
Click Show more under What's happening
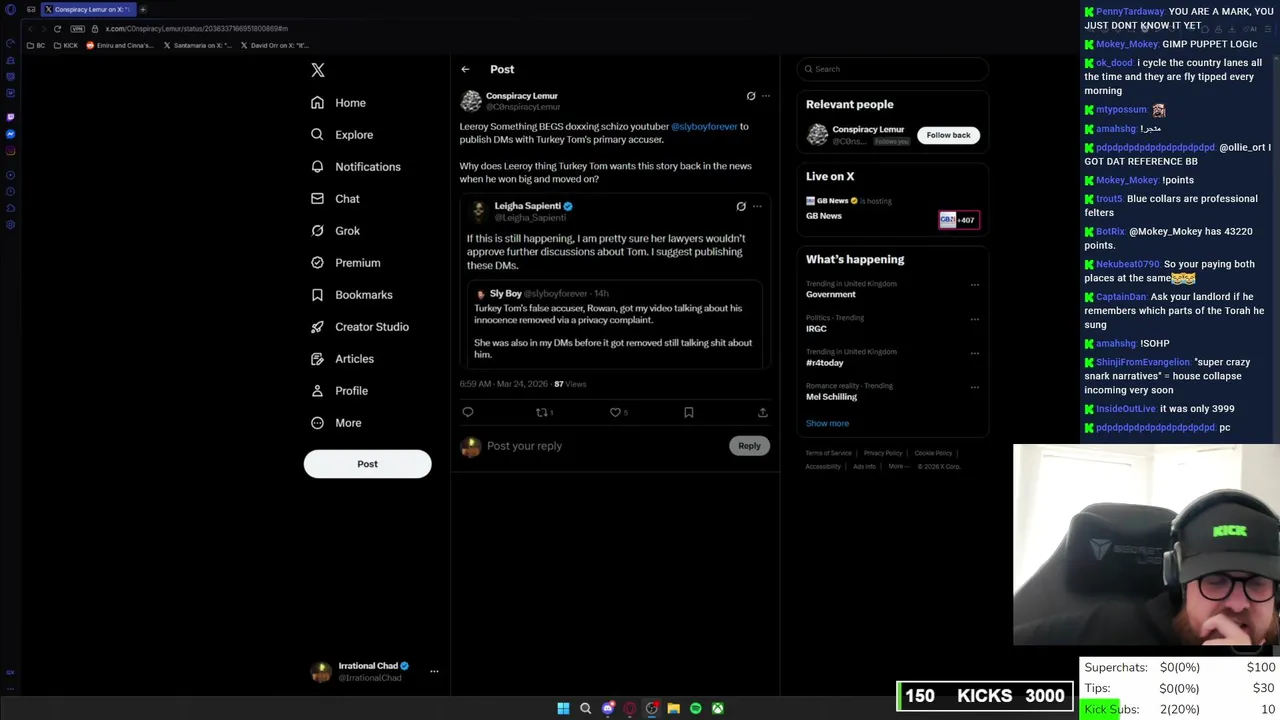coord(827,423)
